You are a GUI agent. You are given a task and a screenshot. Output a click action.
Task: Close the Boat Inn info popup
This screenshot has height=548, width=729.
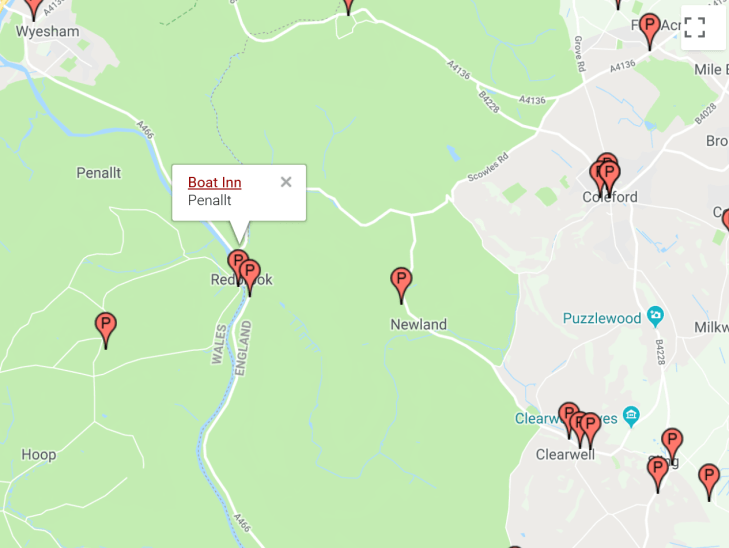[286, 182]
